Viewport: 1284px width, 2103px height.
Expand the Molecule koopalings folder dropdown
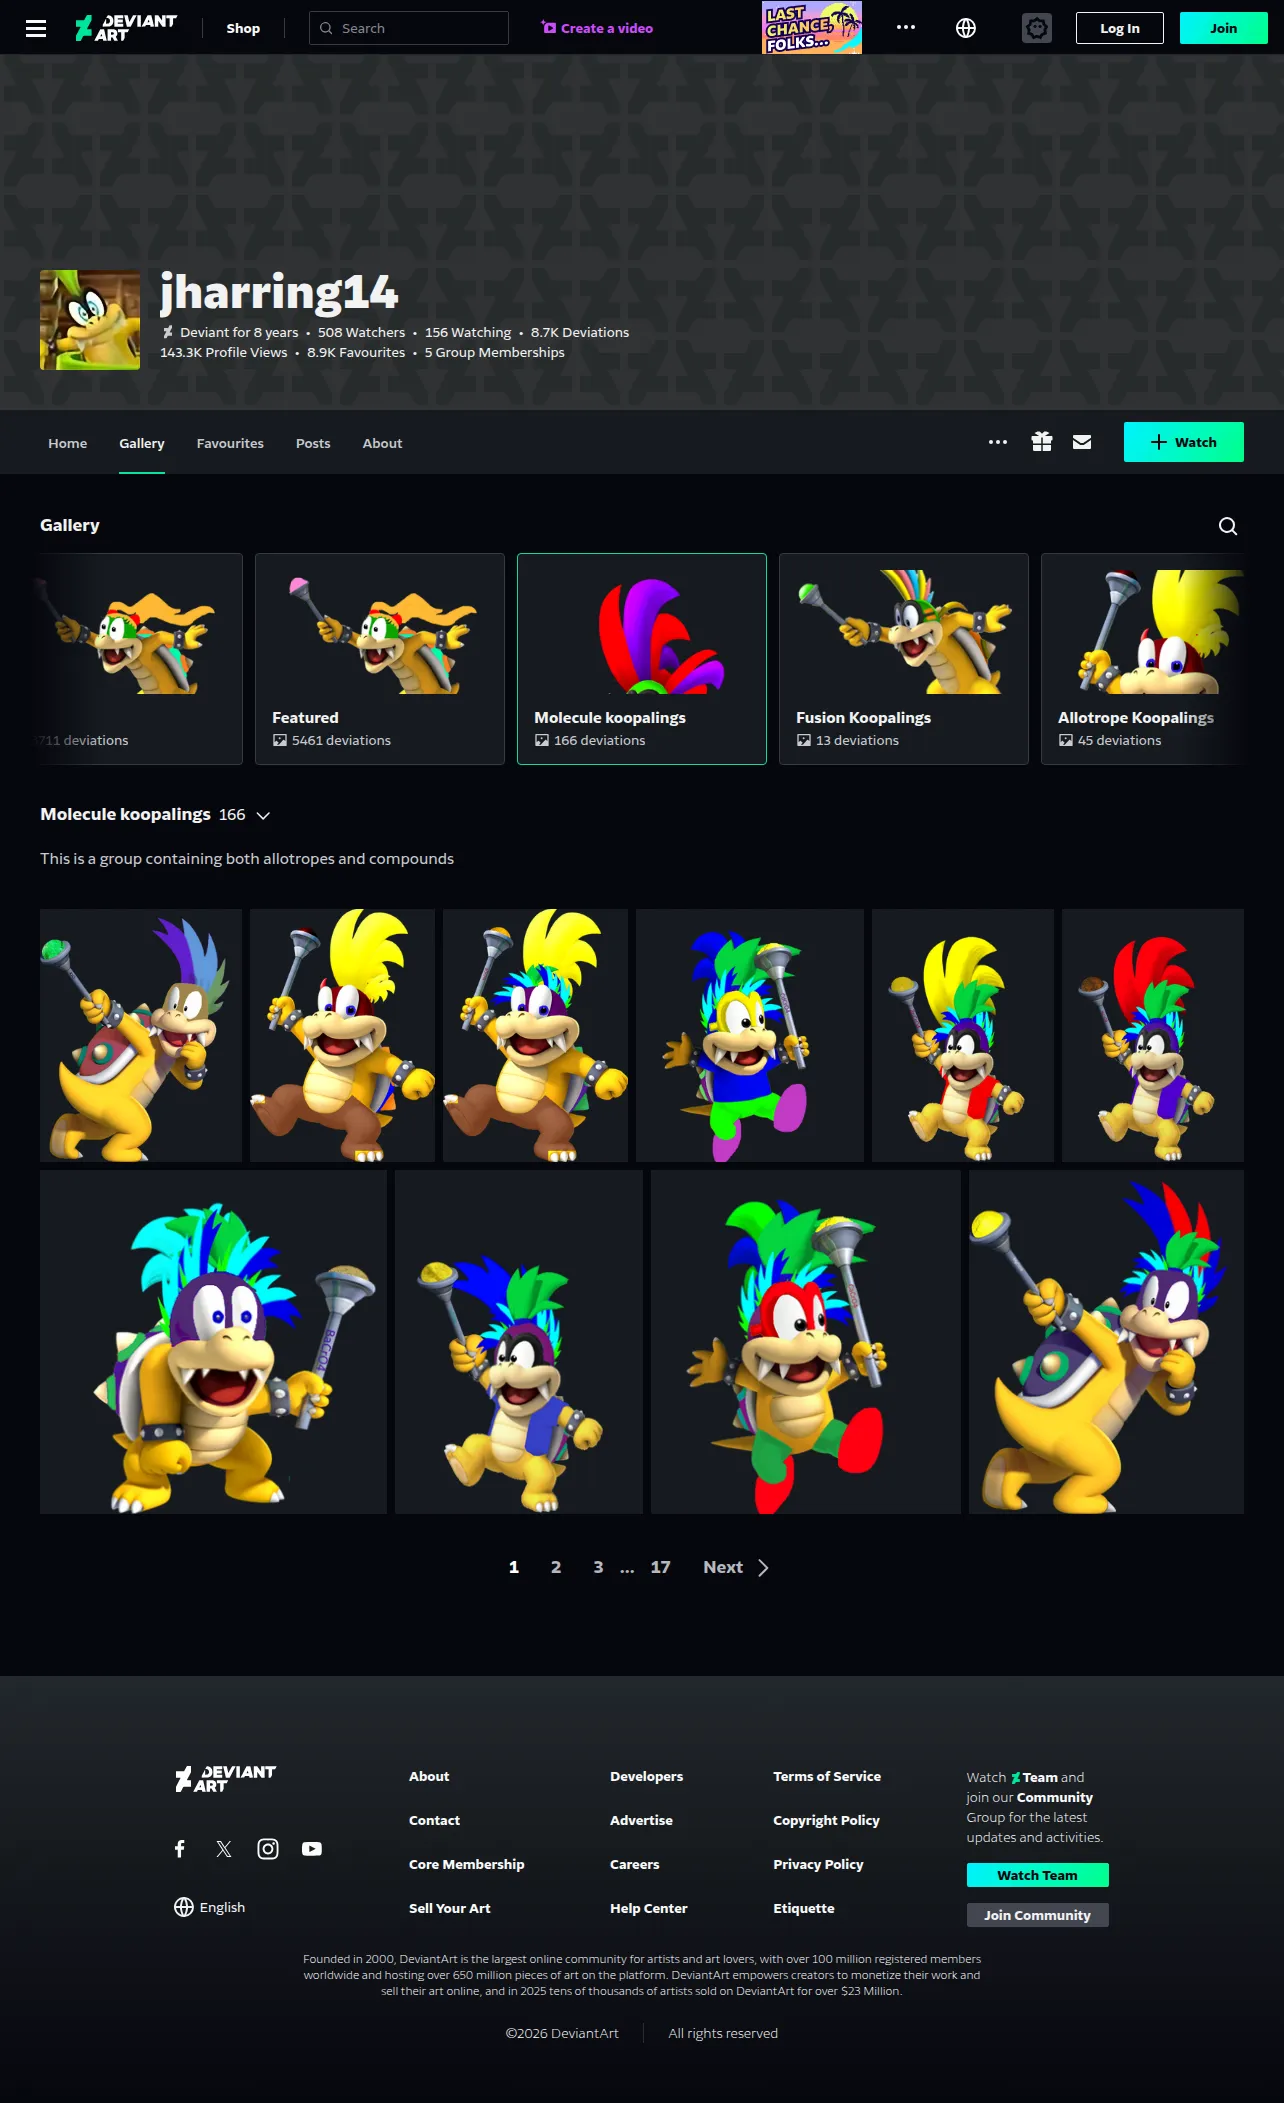click(x=263, y=816)
